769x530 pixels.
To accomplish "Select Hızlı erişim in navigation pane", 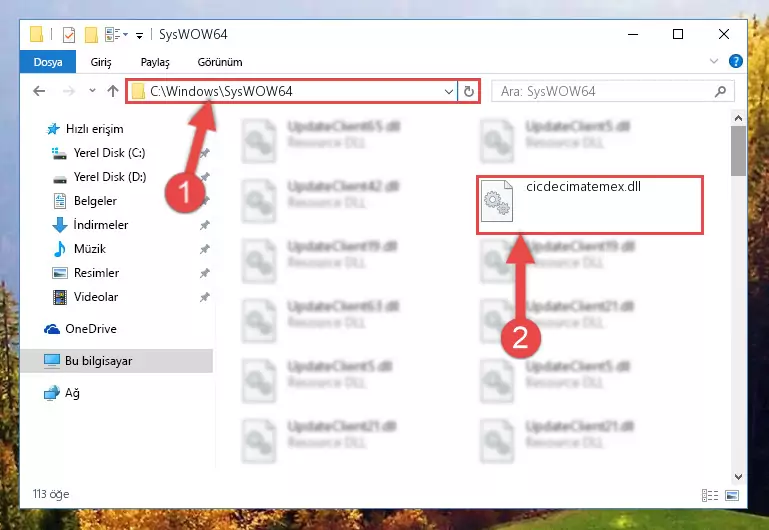I will click(x=95, y=129).
